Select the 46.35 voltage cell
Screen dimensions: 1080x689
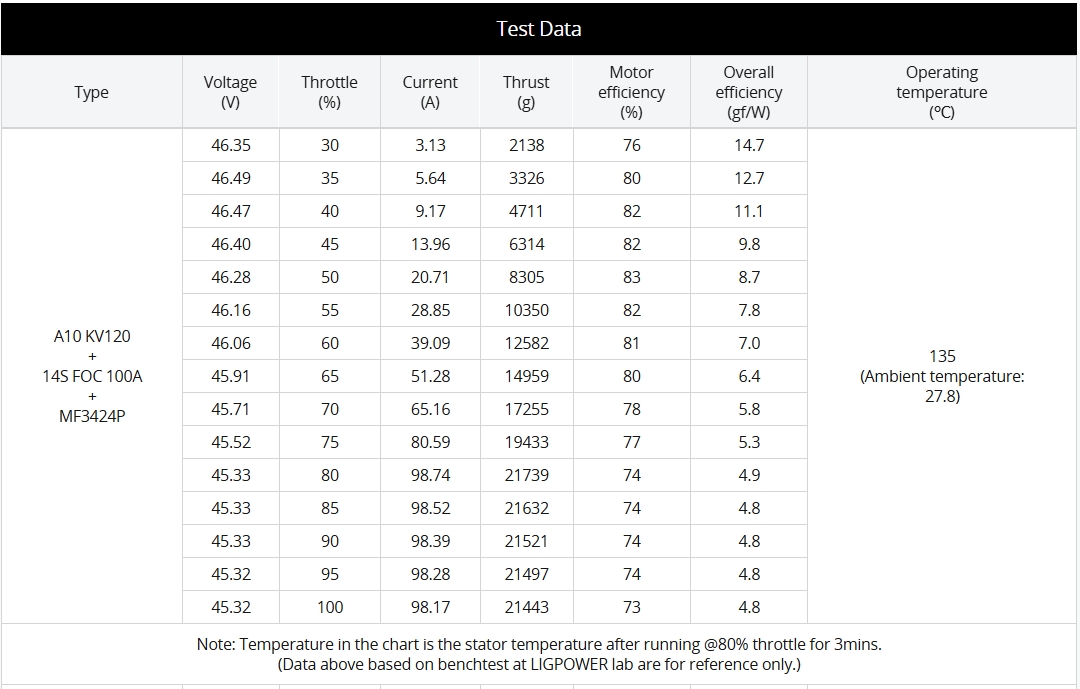point(231,145)
